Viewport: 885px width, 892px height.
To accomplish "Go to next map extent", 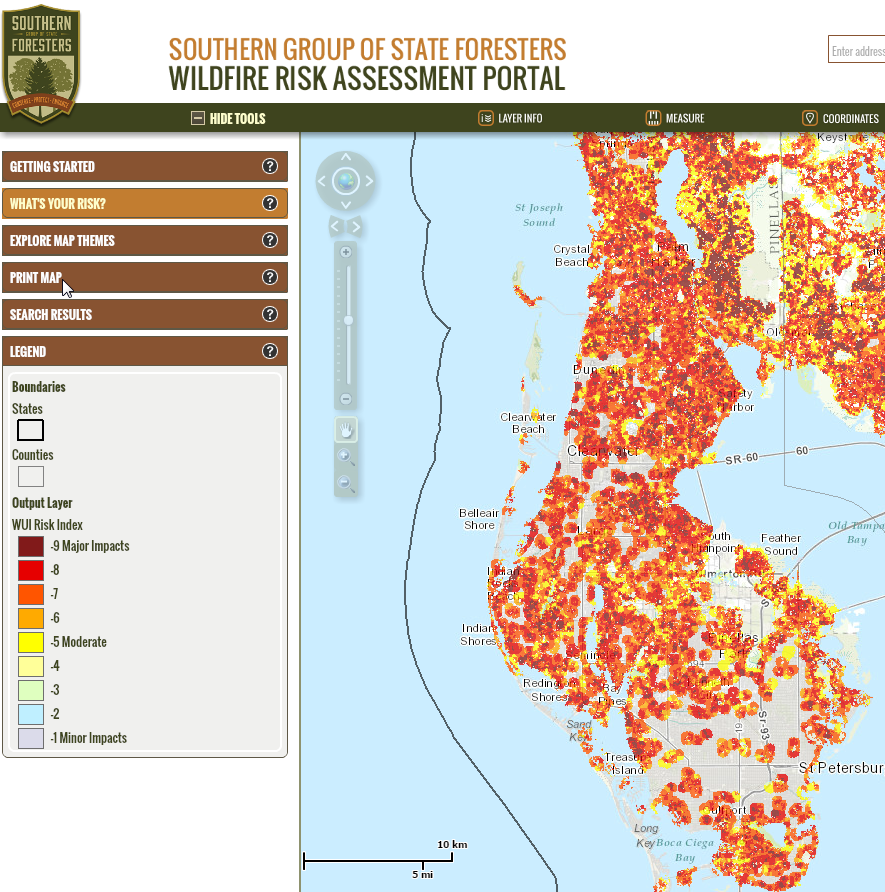I will [x=356, y=226].
